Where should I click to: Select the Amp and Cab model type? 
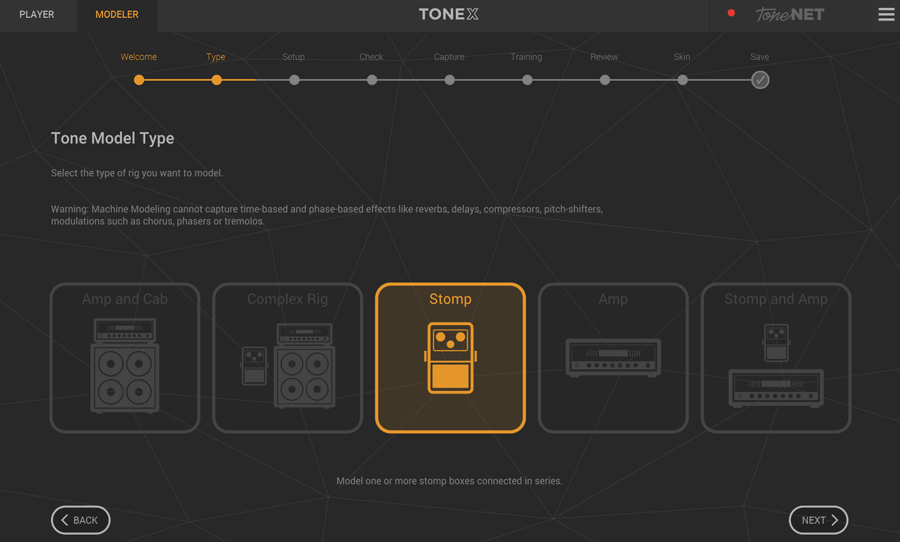(x=125, y=358)
